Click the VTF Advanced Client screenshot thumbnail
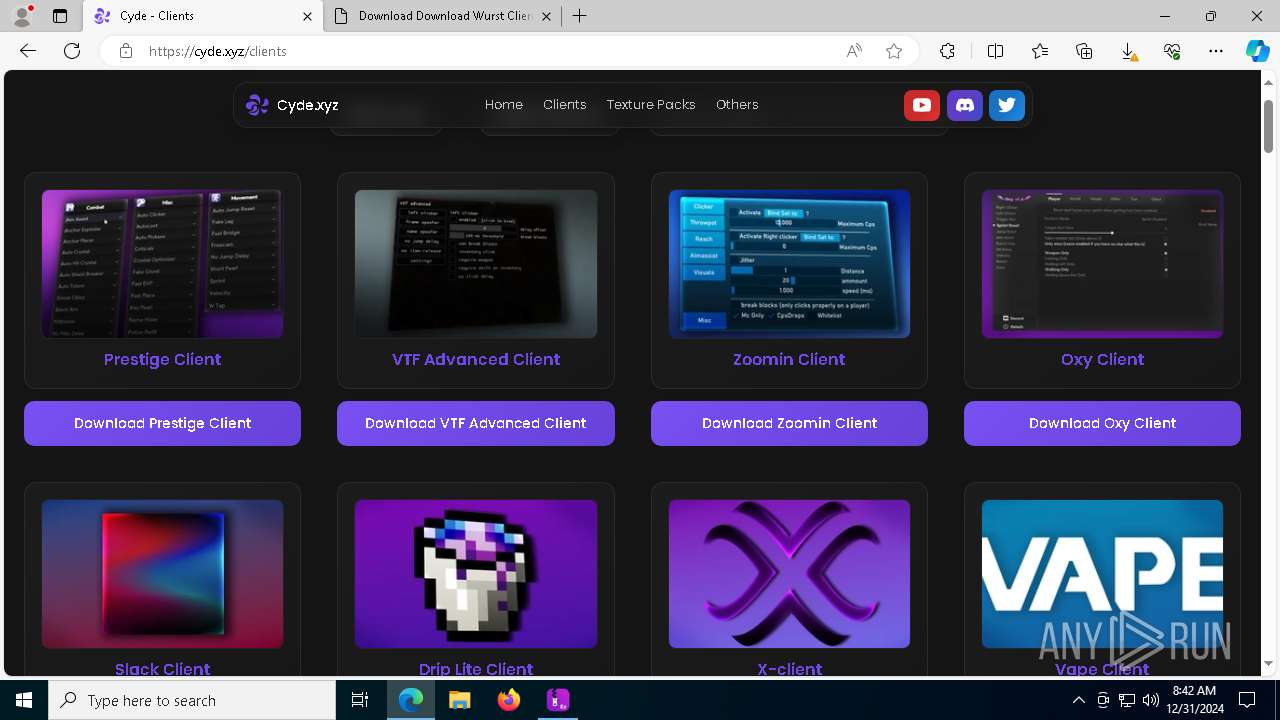 coord(476,264)
